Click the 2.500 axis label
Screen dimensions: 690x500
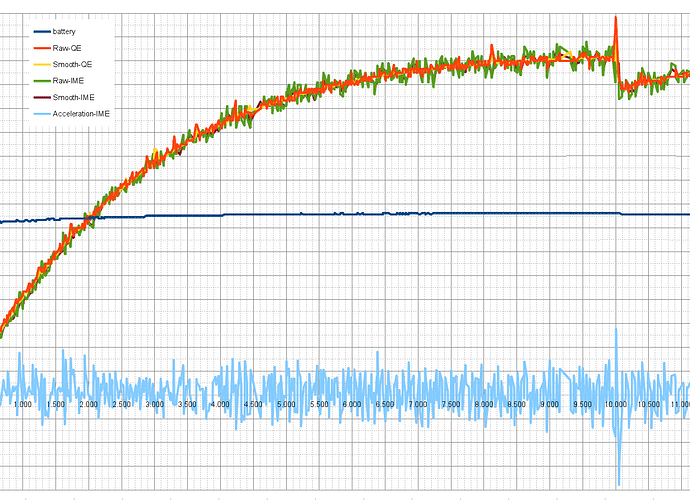click(x=121, y=404)
